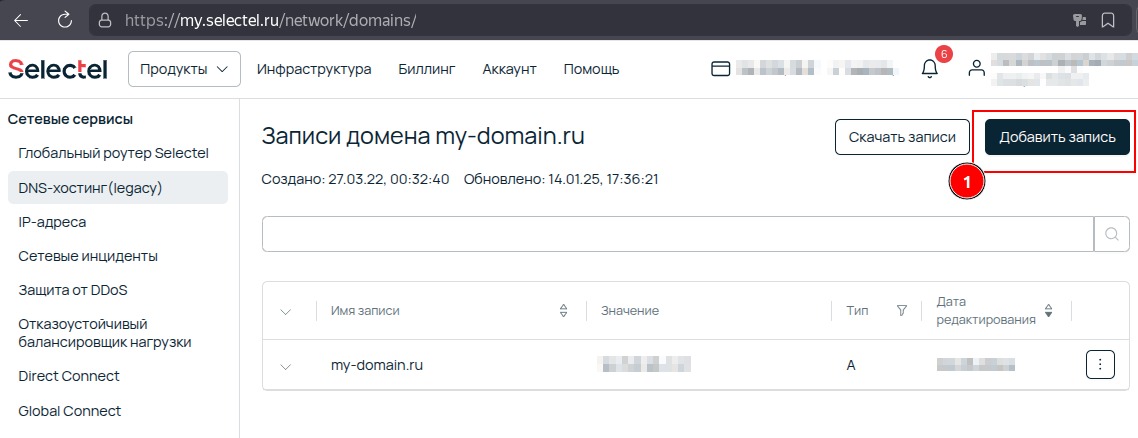1138x438 pixels.
Task: Click the user profile icon
Action: tap(977, 69)
